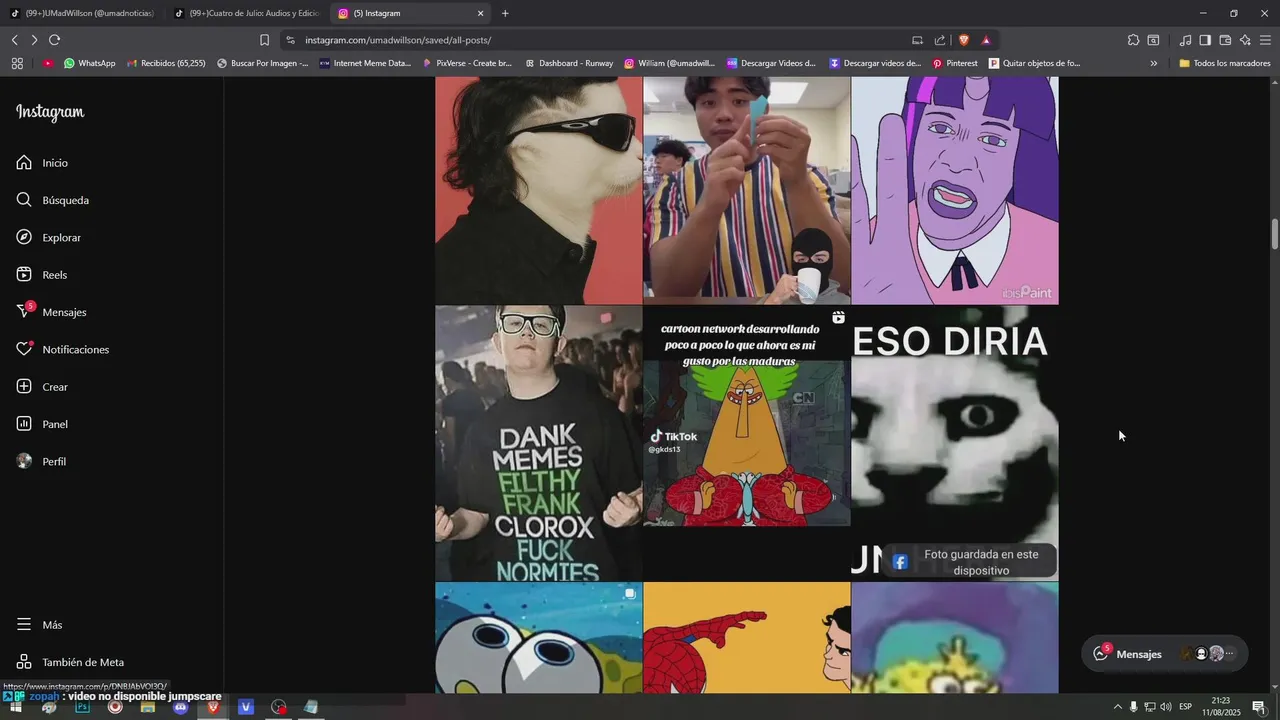
Task: Open browser extensions puzzle icon
Action: [1133, 40]
